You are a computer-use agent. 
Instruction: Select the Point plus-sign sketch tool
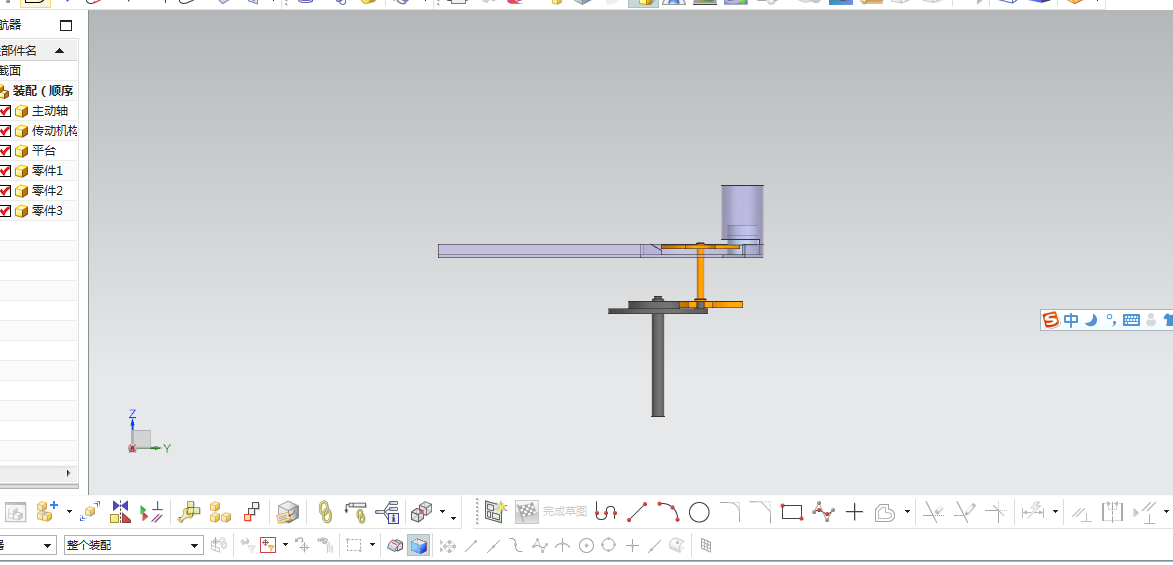(x=854, y=512)
